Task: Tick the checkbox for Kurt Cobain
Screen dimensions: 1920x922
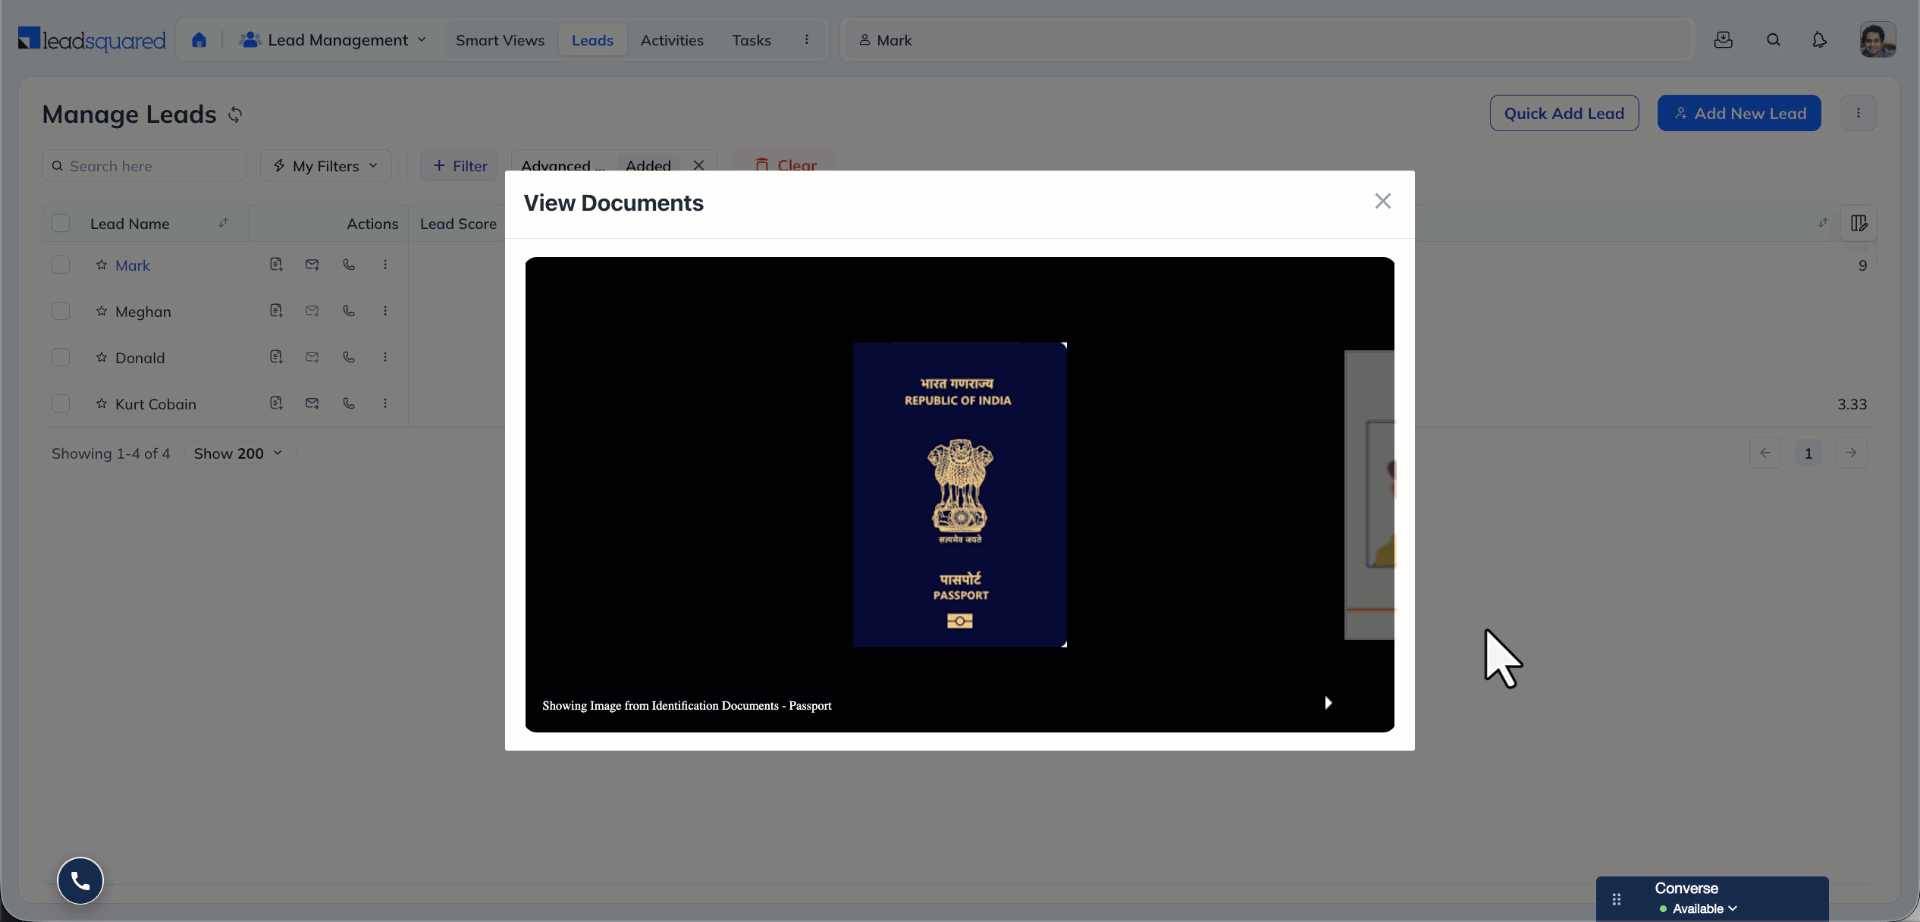Action: pyautogui.click(x=61, y=403)
